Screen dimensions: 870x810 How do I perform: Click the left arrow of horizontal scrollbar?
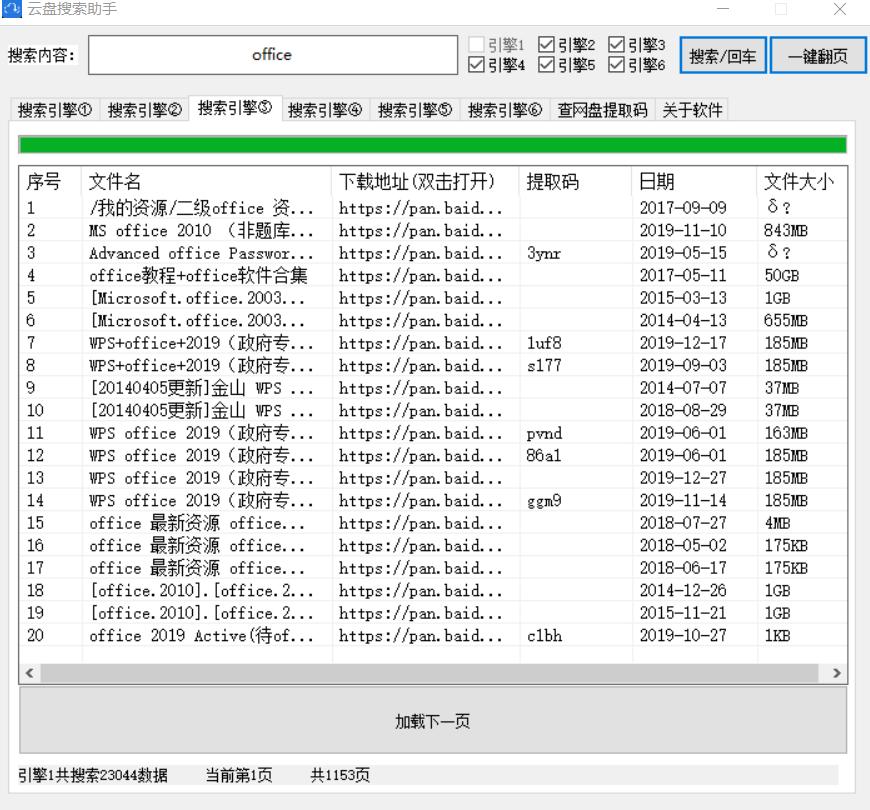click(30, 673)
